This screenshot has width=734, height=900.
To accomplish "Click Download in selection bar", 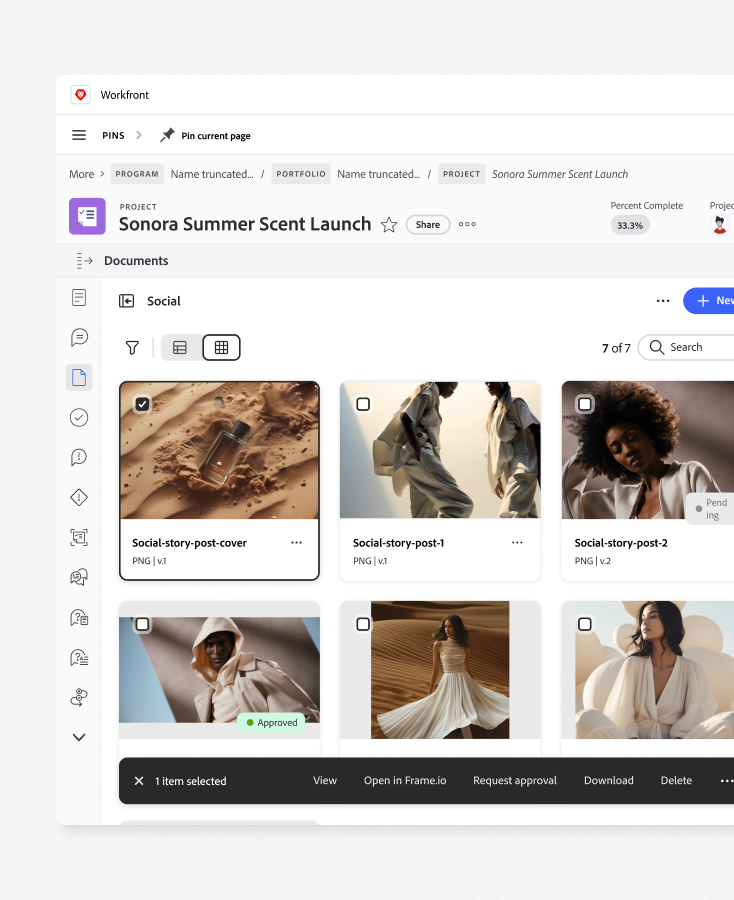I will click(x=609, y=781).
